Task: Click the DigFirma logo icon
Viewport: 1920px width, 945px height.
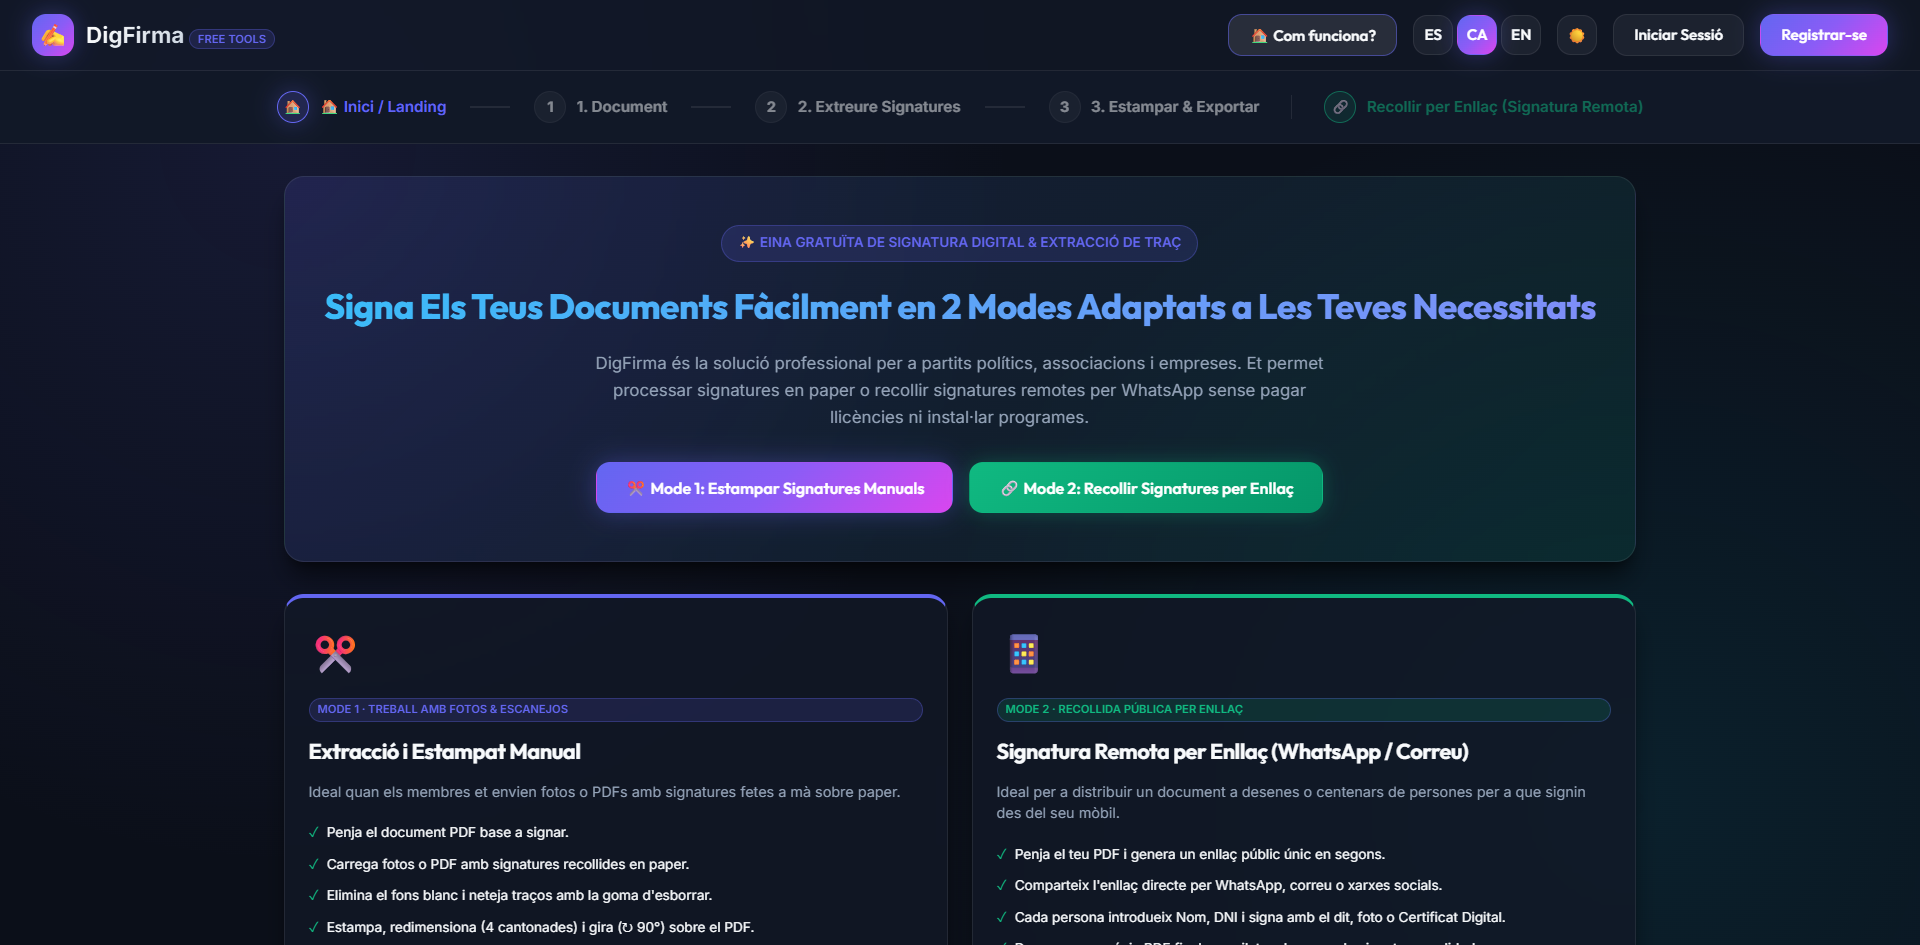Action: pyautogui.click(x=53, y=35)
